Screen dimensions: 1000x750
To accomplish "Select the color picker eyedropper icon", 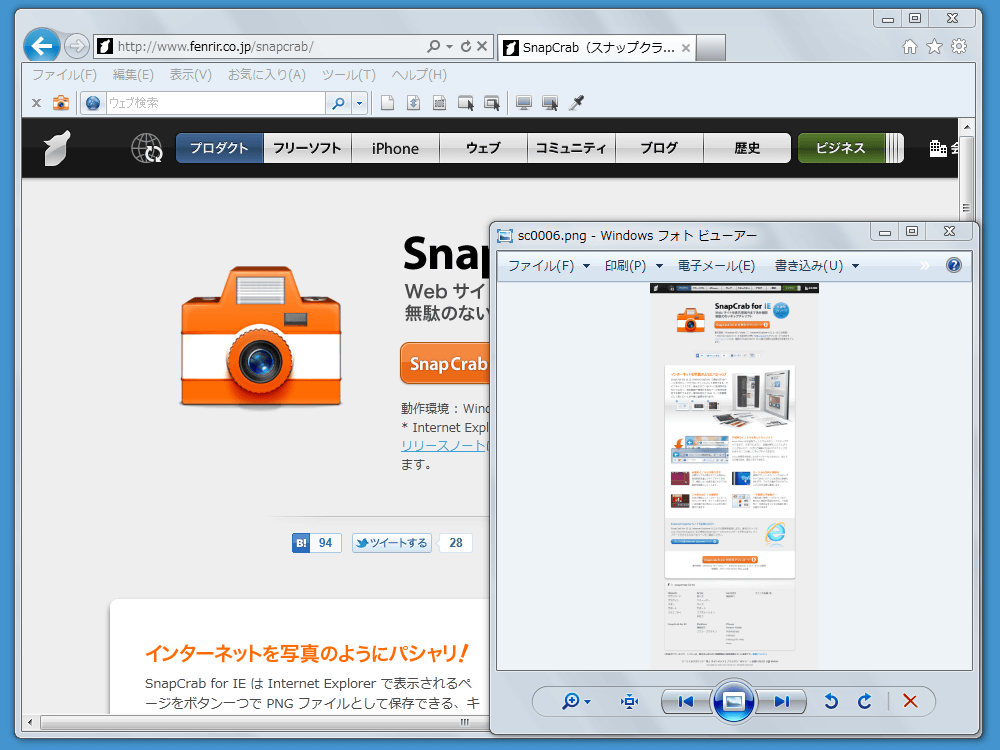I will [x=577, y=103].
